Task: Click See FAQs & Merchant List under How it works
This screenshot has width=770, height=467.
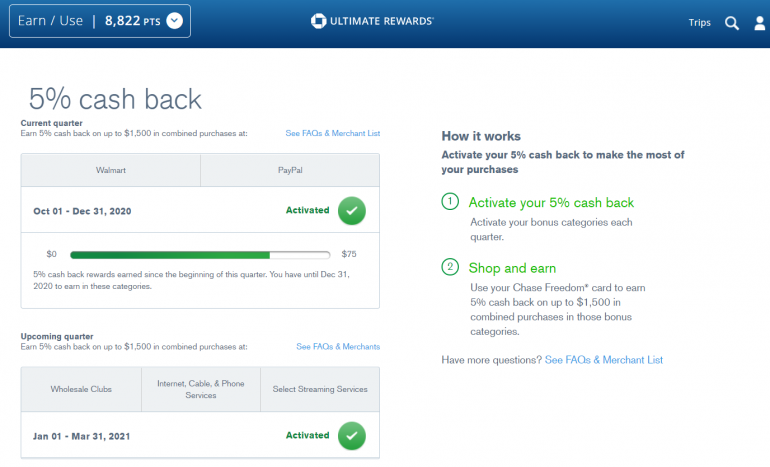Action: pyautogui.click(x=604, y=360)
